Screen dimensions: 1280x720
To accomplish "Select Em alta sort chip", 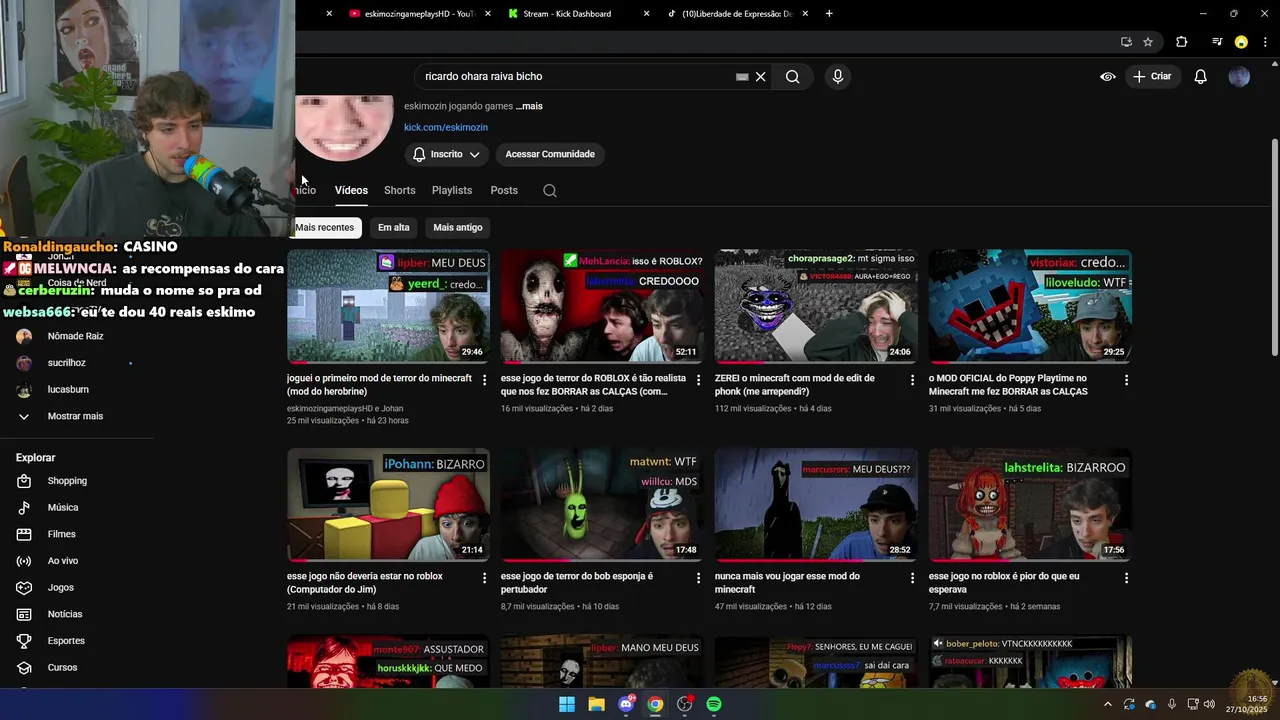I will coord(394,228).
